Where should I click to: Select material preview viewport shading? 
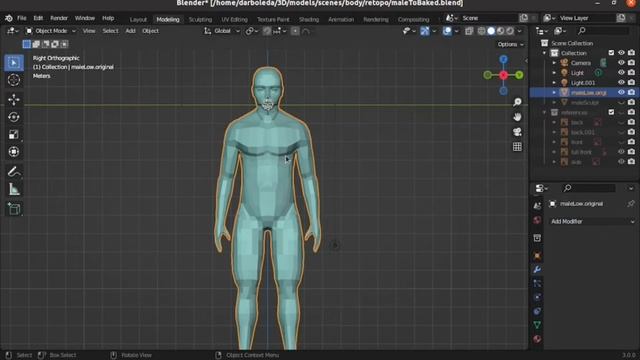500,31
